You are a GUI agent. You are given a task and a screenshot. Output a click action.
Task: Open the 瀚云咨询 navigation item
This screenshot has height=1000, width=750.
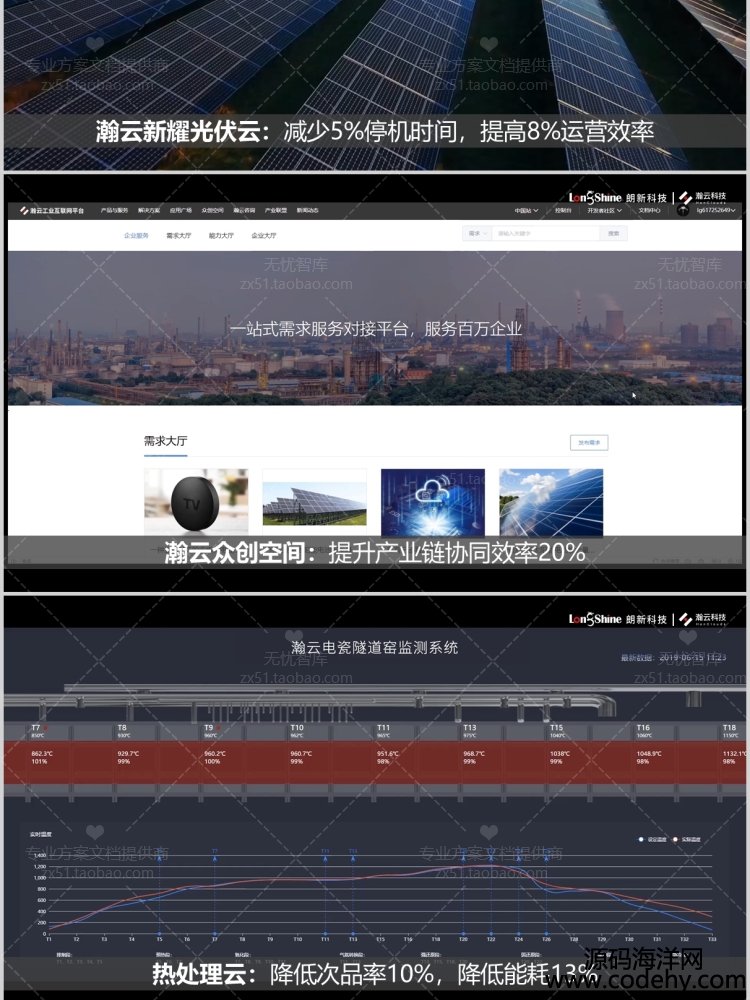[244, 210]
